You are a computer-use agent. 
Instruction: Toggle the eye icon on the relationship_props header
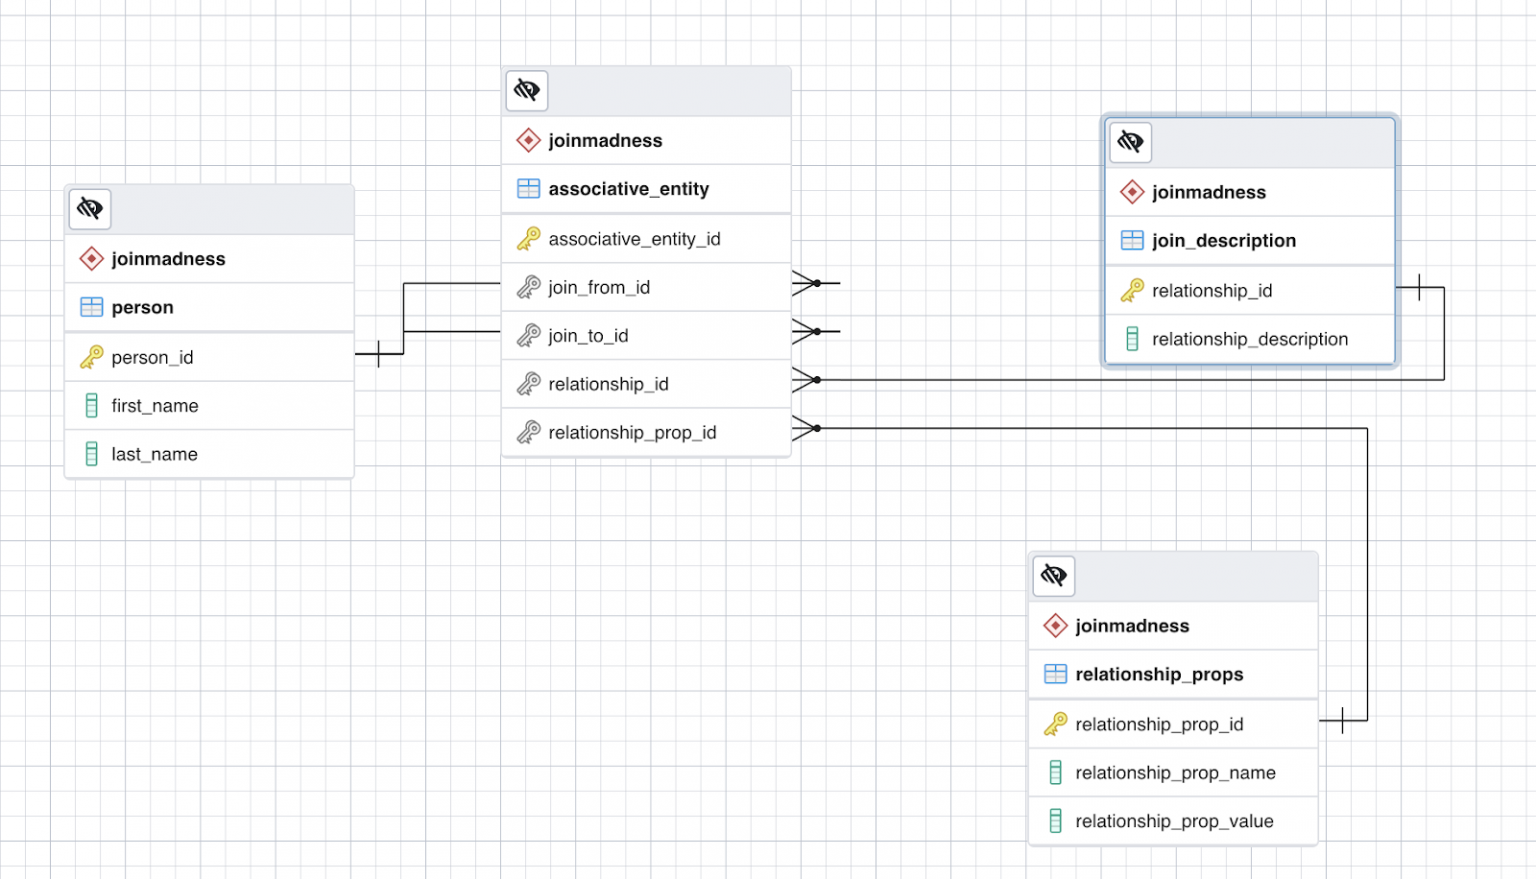click(x=1053, y=576)
